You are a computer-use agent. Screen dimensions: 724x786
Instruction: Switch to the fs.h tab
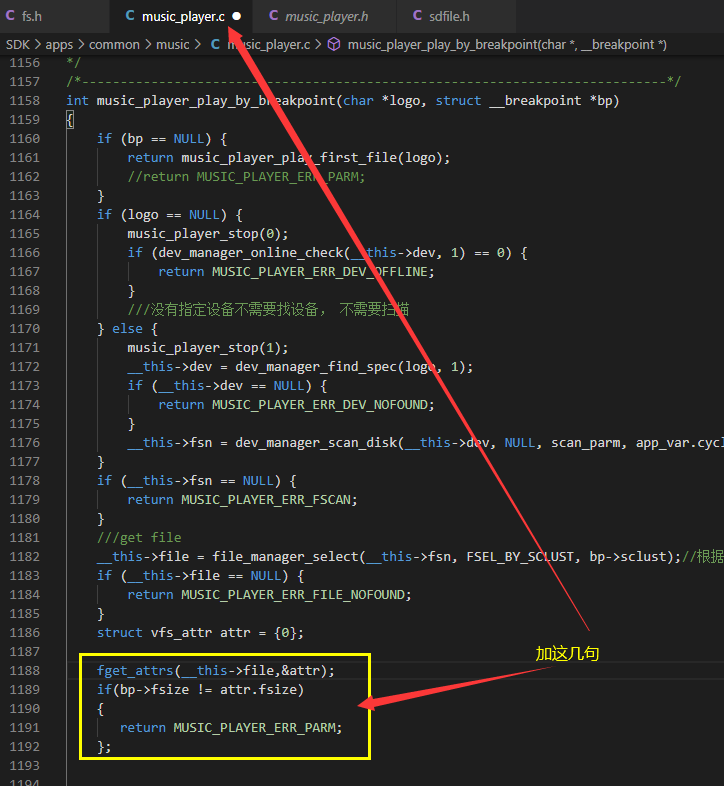tap(31, 17)
